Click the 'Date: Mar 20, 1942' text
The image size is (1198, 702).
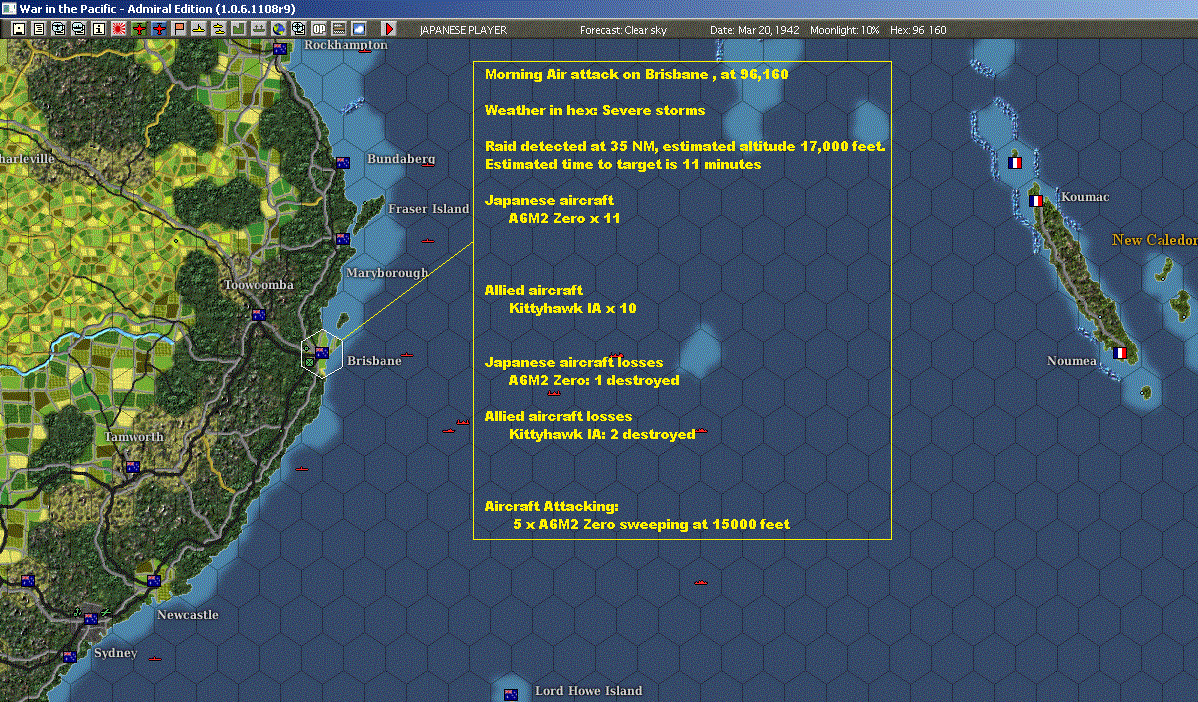[x=755, y=30]
